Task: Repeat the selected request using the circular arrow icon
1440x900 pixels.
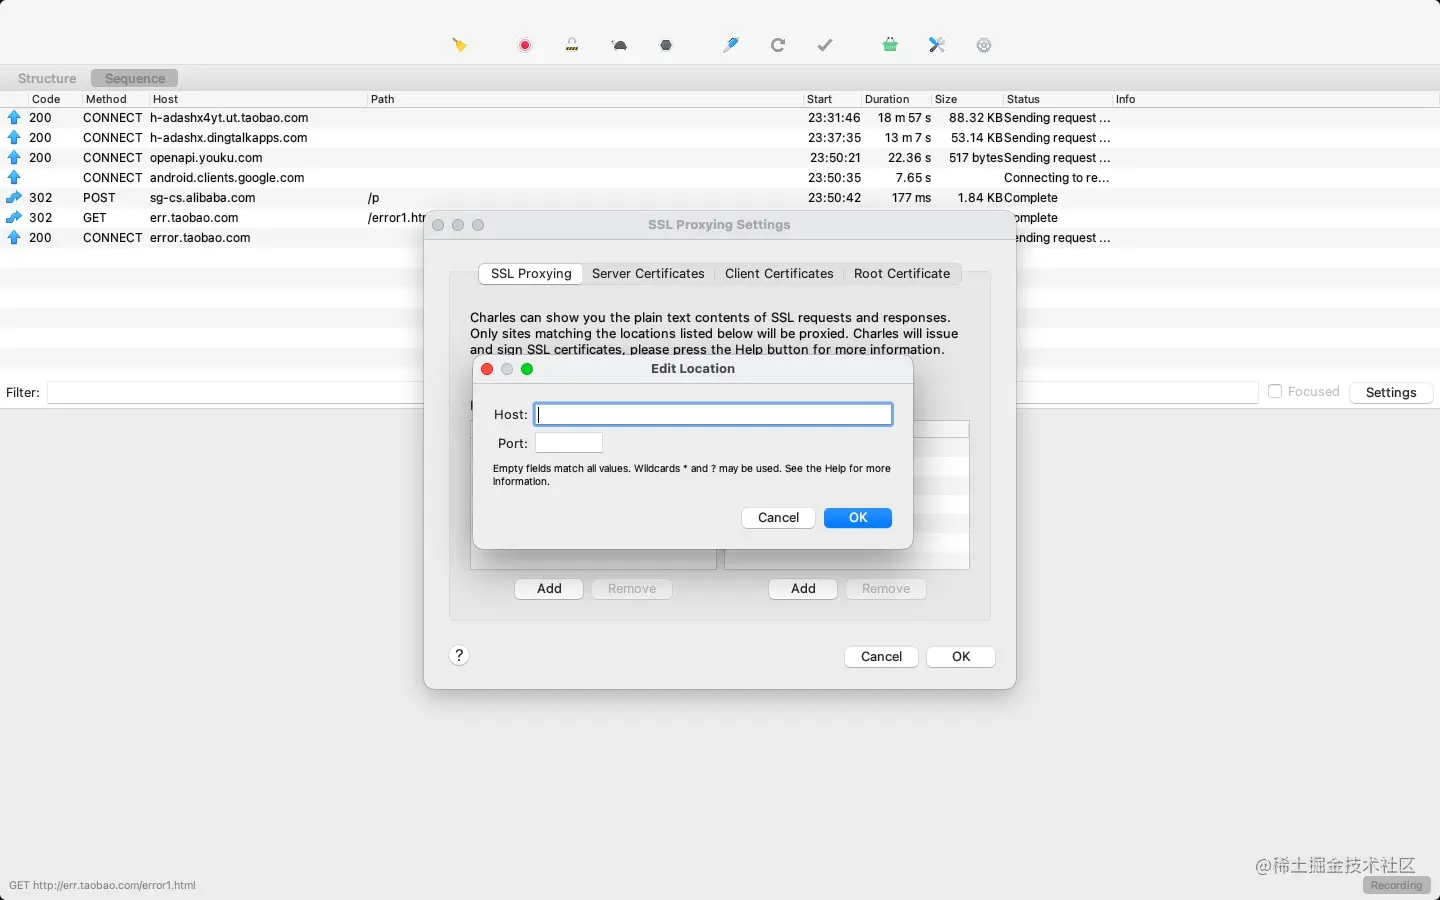Action: (778, 45)
